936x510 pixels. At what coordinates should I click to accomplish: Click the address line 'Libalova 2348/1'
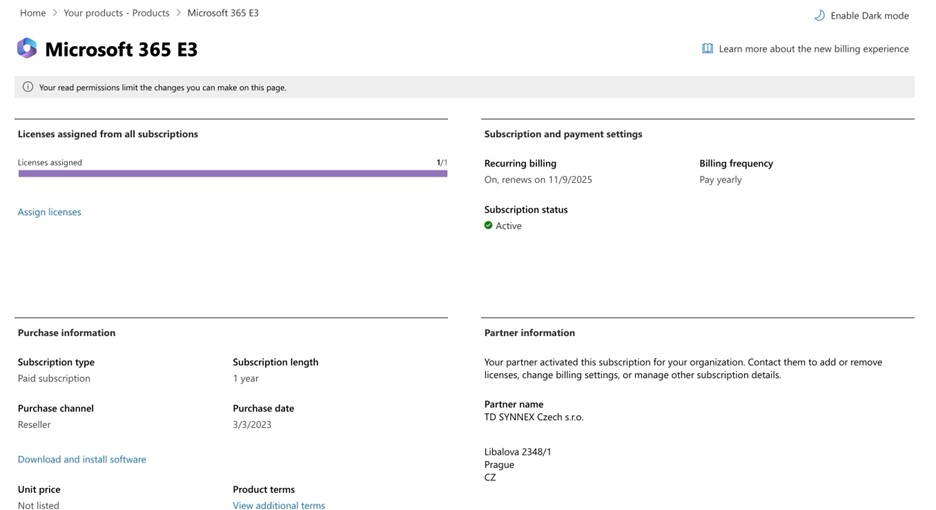point(518,451)
